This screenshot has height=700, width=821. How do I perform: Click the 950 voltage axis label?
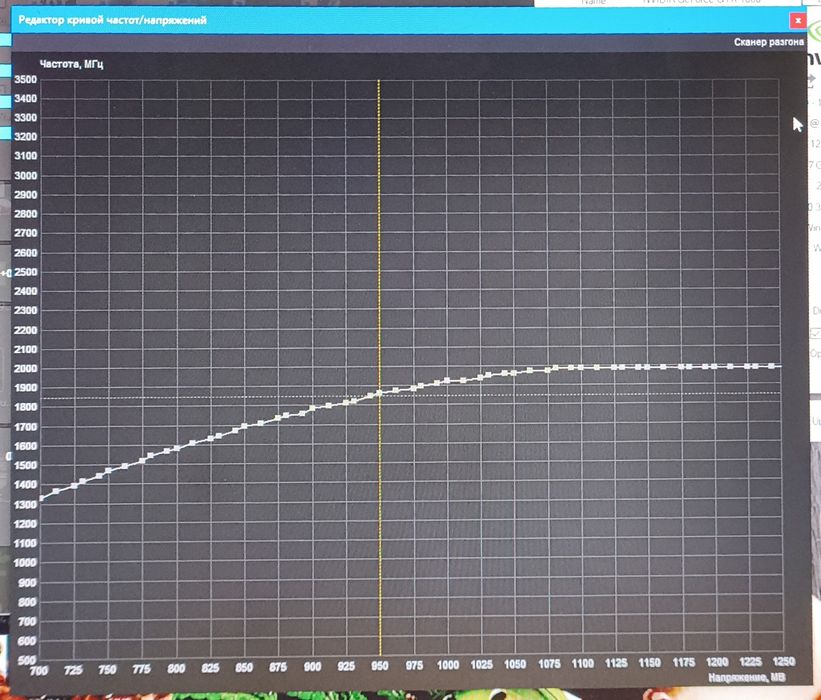pos(380,665)
